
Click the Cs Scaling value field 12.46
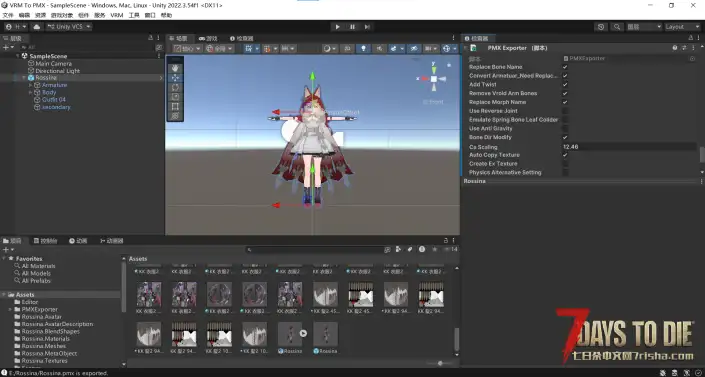tap(629, 147)
